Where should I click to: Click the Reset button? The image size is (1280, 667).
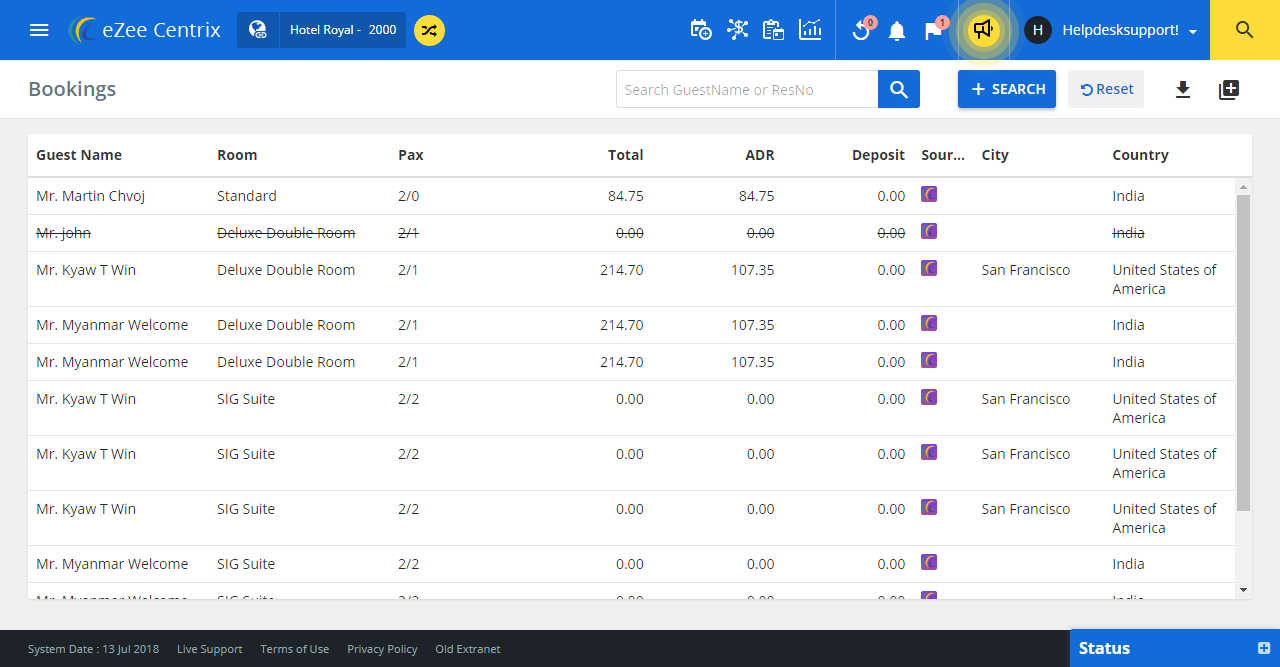pyautogui.click(x=1106, y=89)
